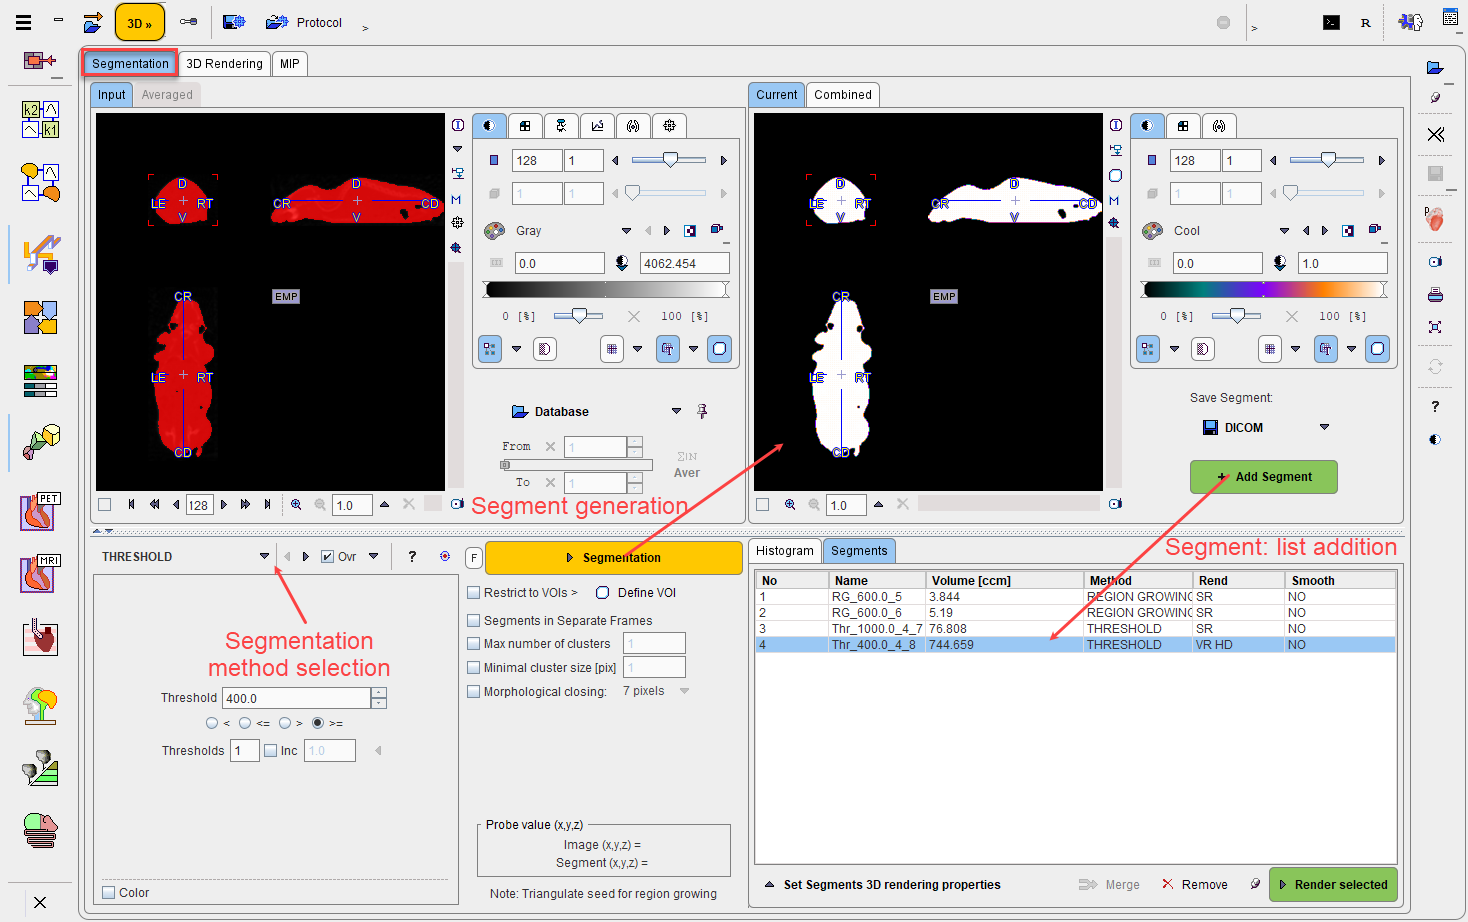Image resolution: width=1468 pixels, height=922 pixels.
Task: Toggle the Ovr checkbox
Action: [327, 557]
